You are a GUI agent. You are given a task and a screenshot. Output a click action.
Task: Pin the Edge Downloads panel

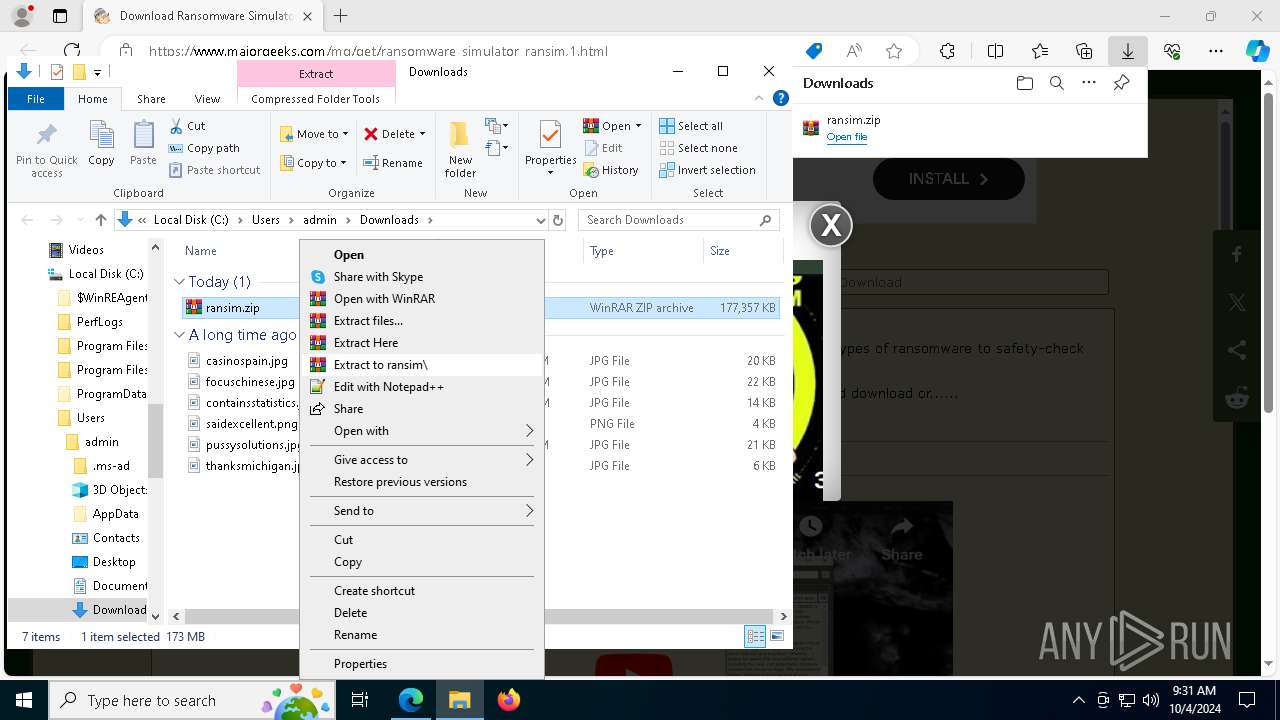tap(1121, 83)
